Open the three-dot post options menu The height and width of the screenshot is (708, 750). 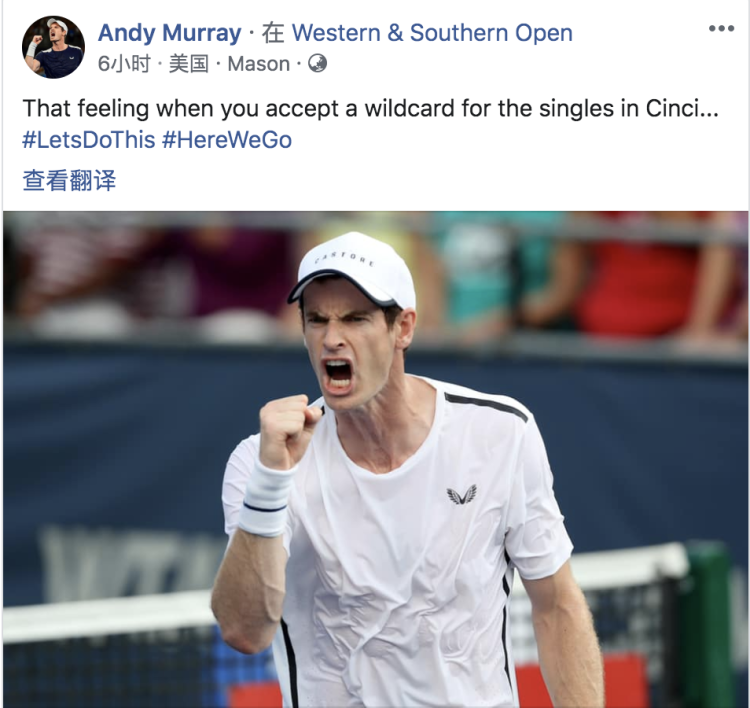point(721,29)
